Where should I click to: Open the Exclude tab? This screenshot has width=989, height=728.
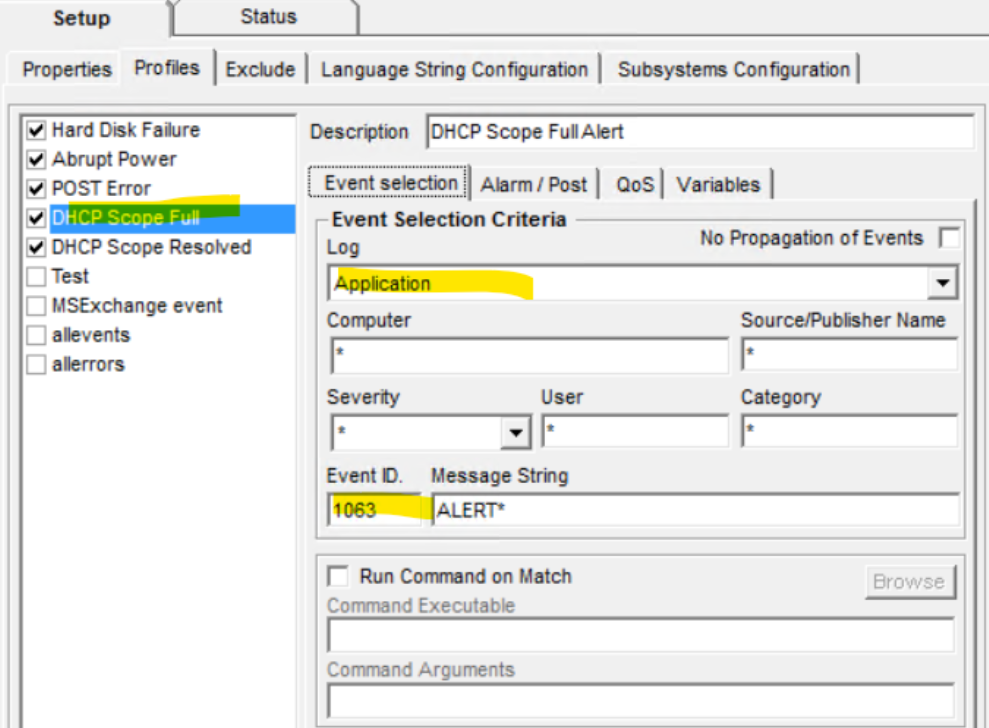point(260,69)
